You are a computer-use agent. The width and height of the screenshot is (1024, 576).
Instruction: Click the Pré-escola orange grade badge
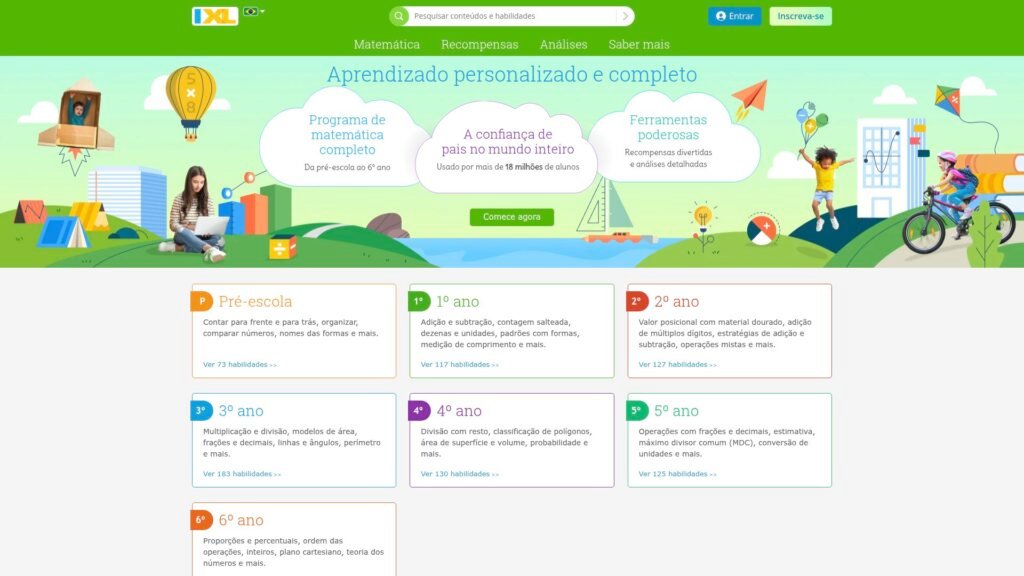tap(202, 301)
